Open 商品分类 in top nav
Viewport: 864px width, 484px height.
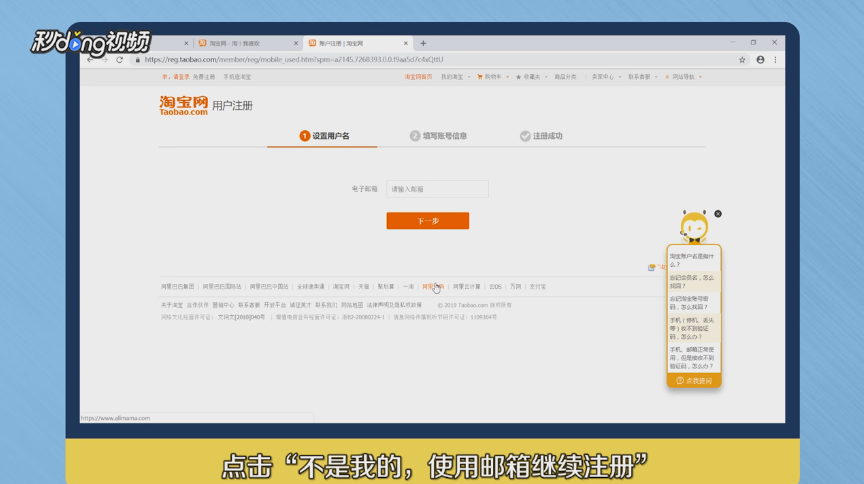pos(565,77)
